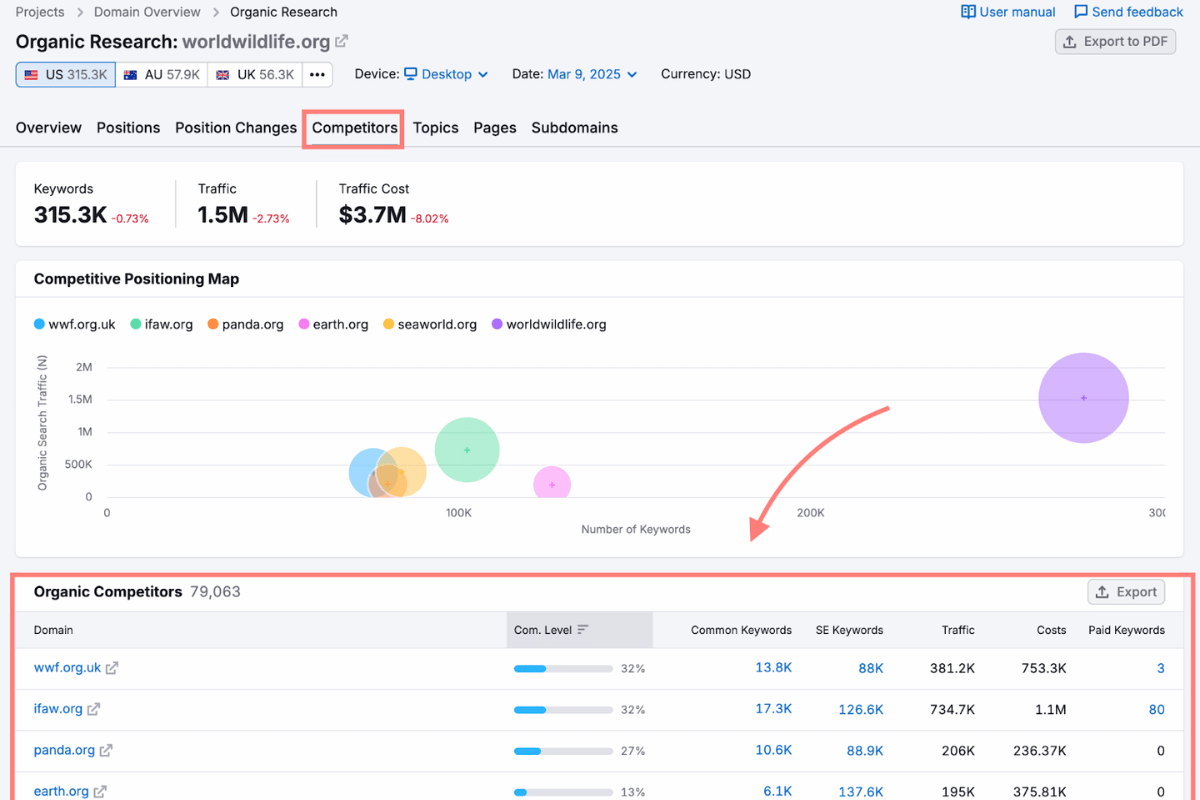Open more countries ellipsis menu
This screenshot has height=800, width=1200.
coord(317,74)
